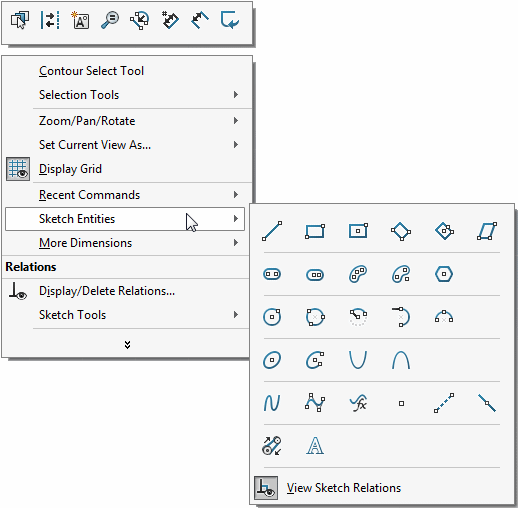Viewport: 518px width, 508px height.
Task: Select the Ellipse sketch tool icon
Action: point(272,360)
